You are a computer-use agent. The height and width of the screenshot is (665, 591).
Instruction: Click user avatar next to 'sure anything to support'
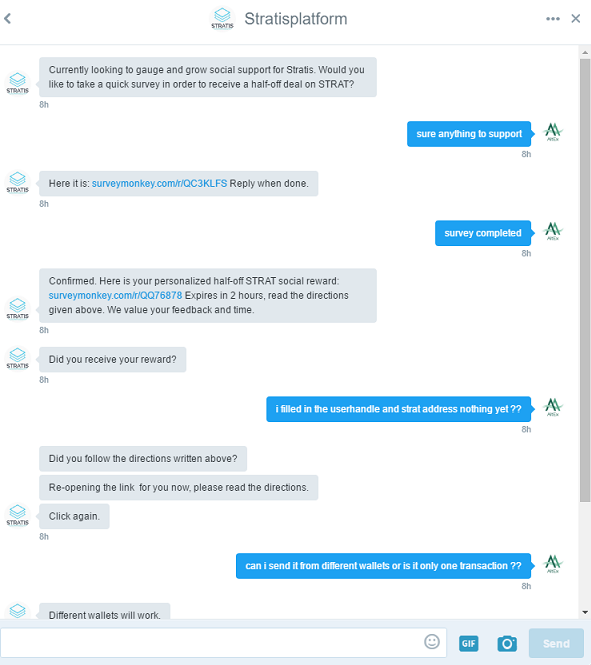553,133
